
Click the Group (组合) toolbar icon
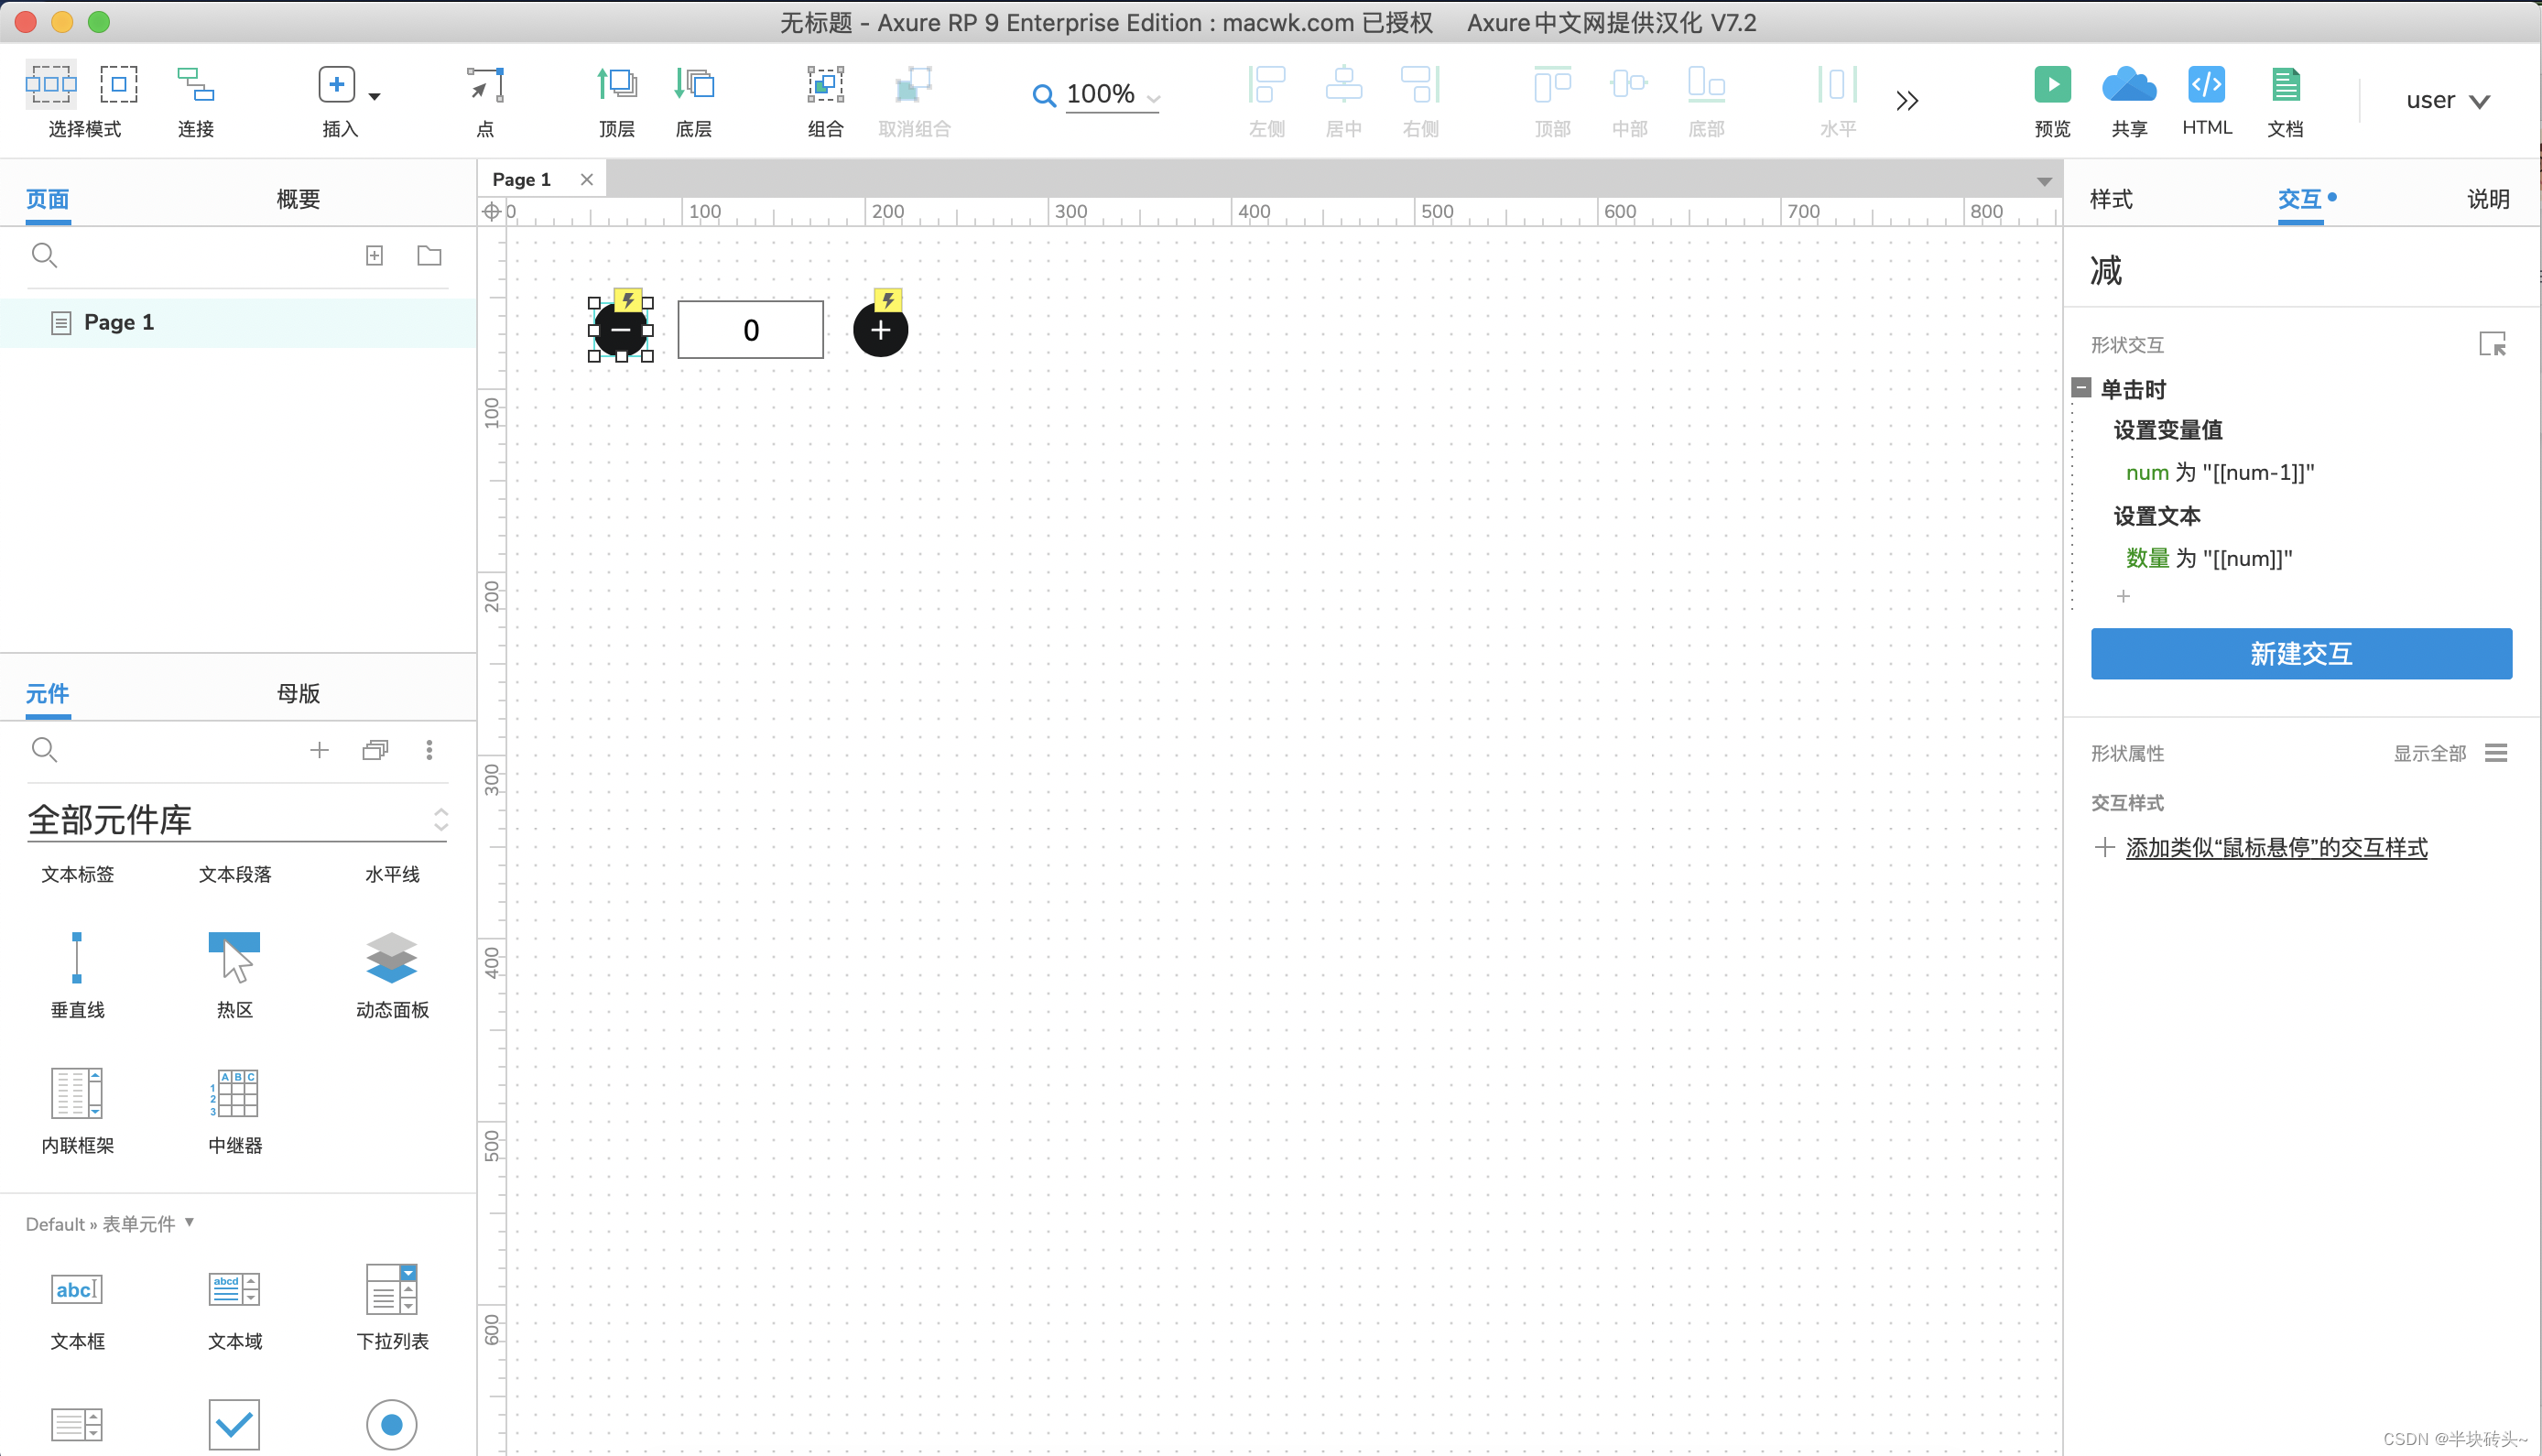click(825, 85)
